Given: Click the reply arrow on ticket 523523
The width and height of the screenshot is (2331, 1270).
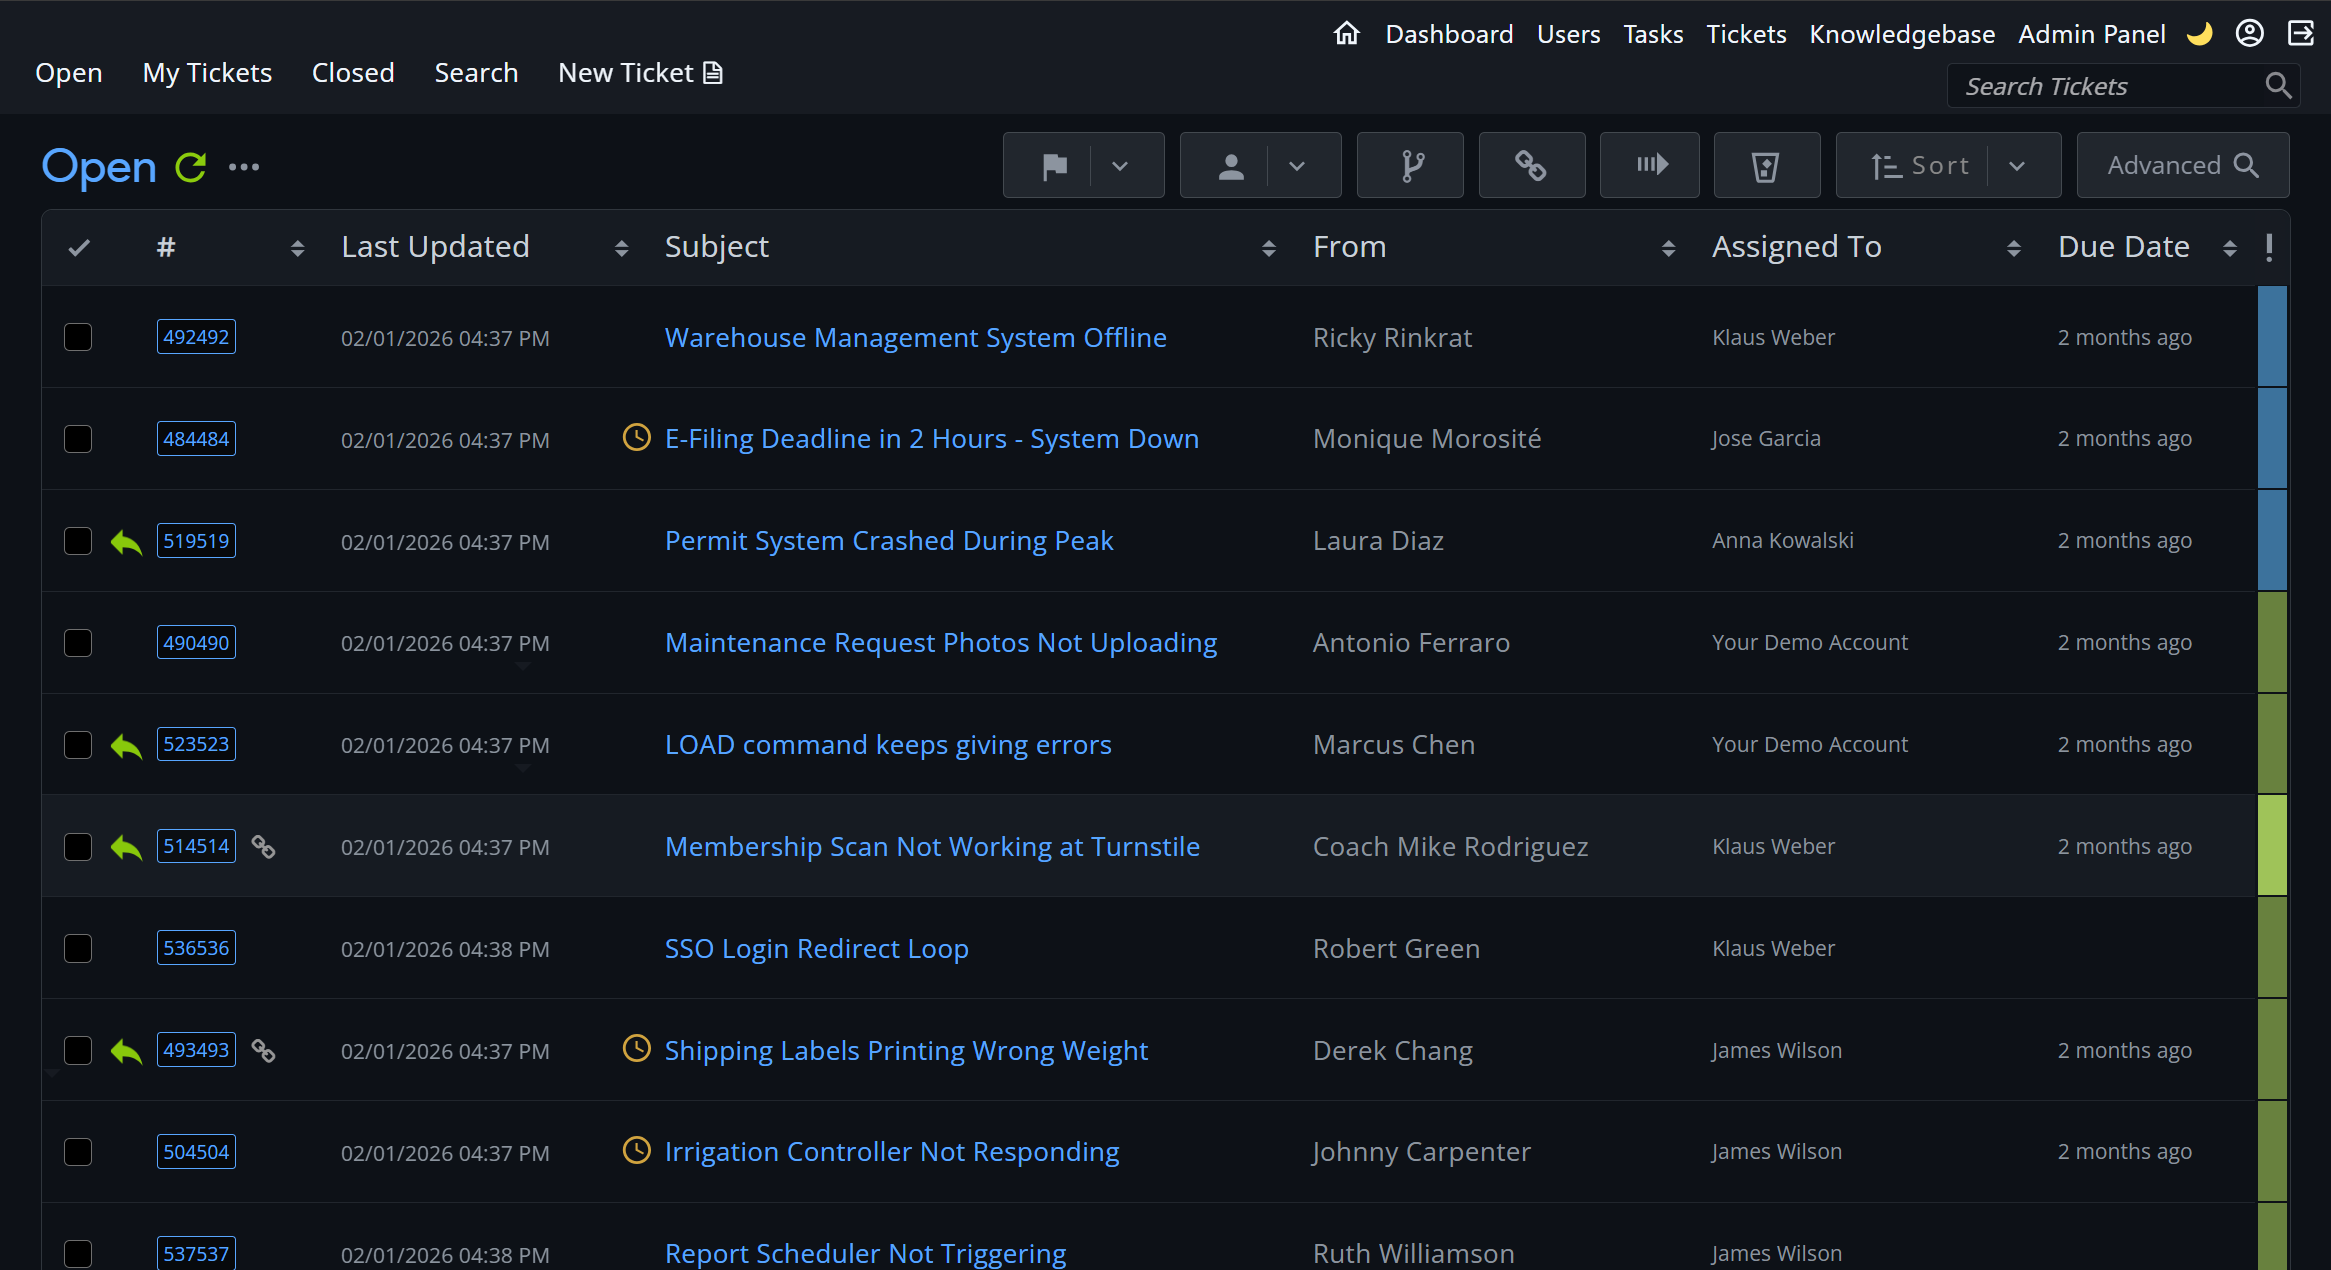Looking at the screenshot, I should [x=126, y=746].
